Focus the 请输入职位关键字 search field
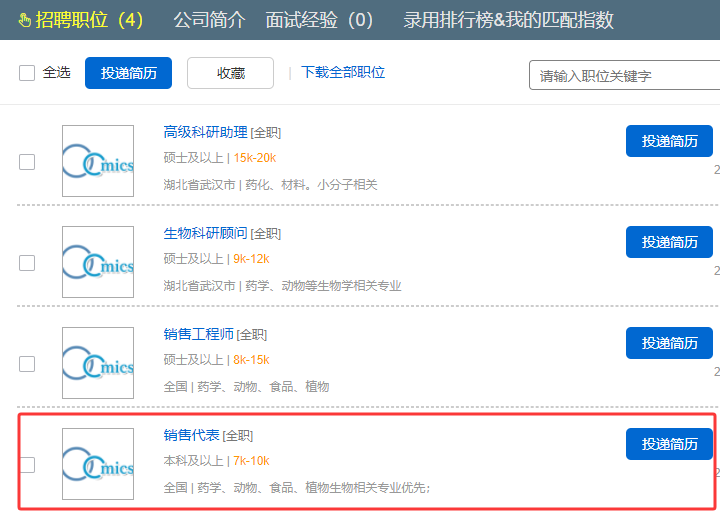This screenshot has height=517, width=720. (x=624, y=76)
